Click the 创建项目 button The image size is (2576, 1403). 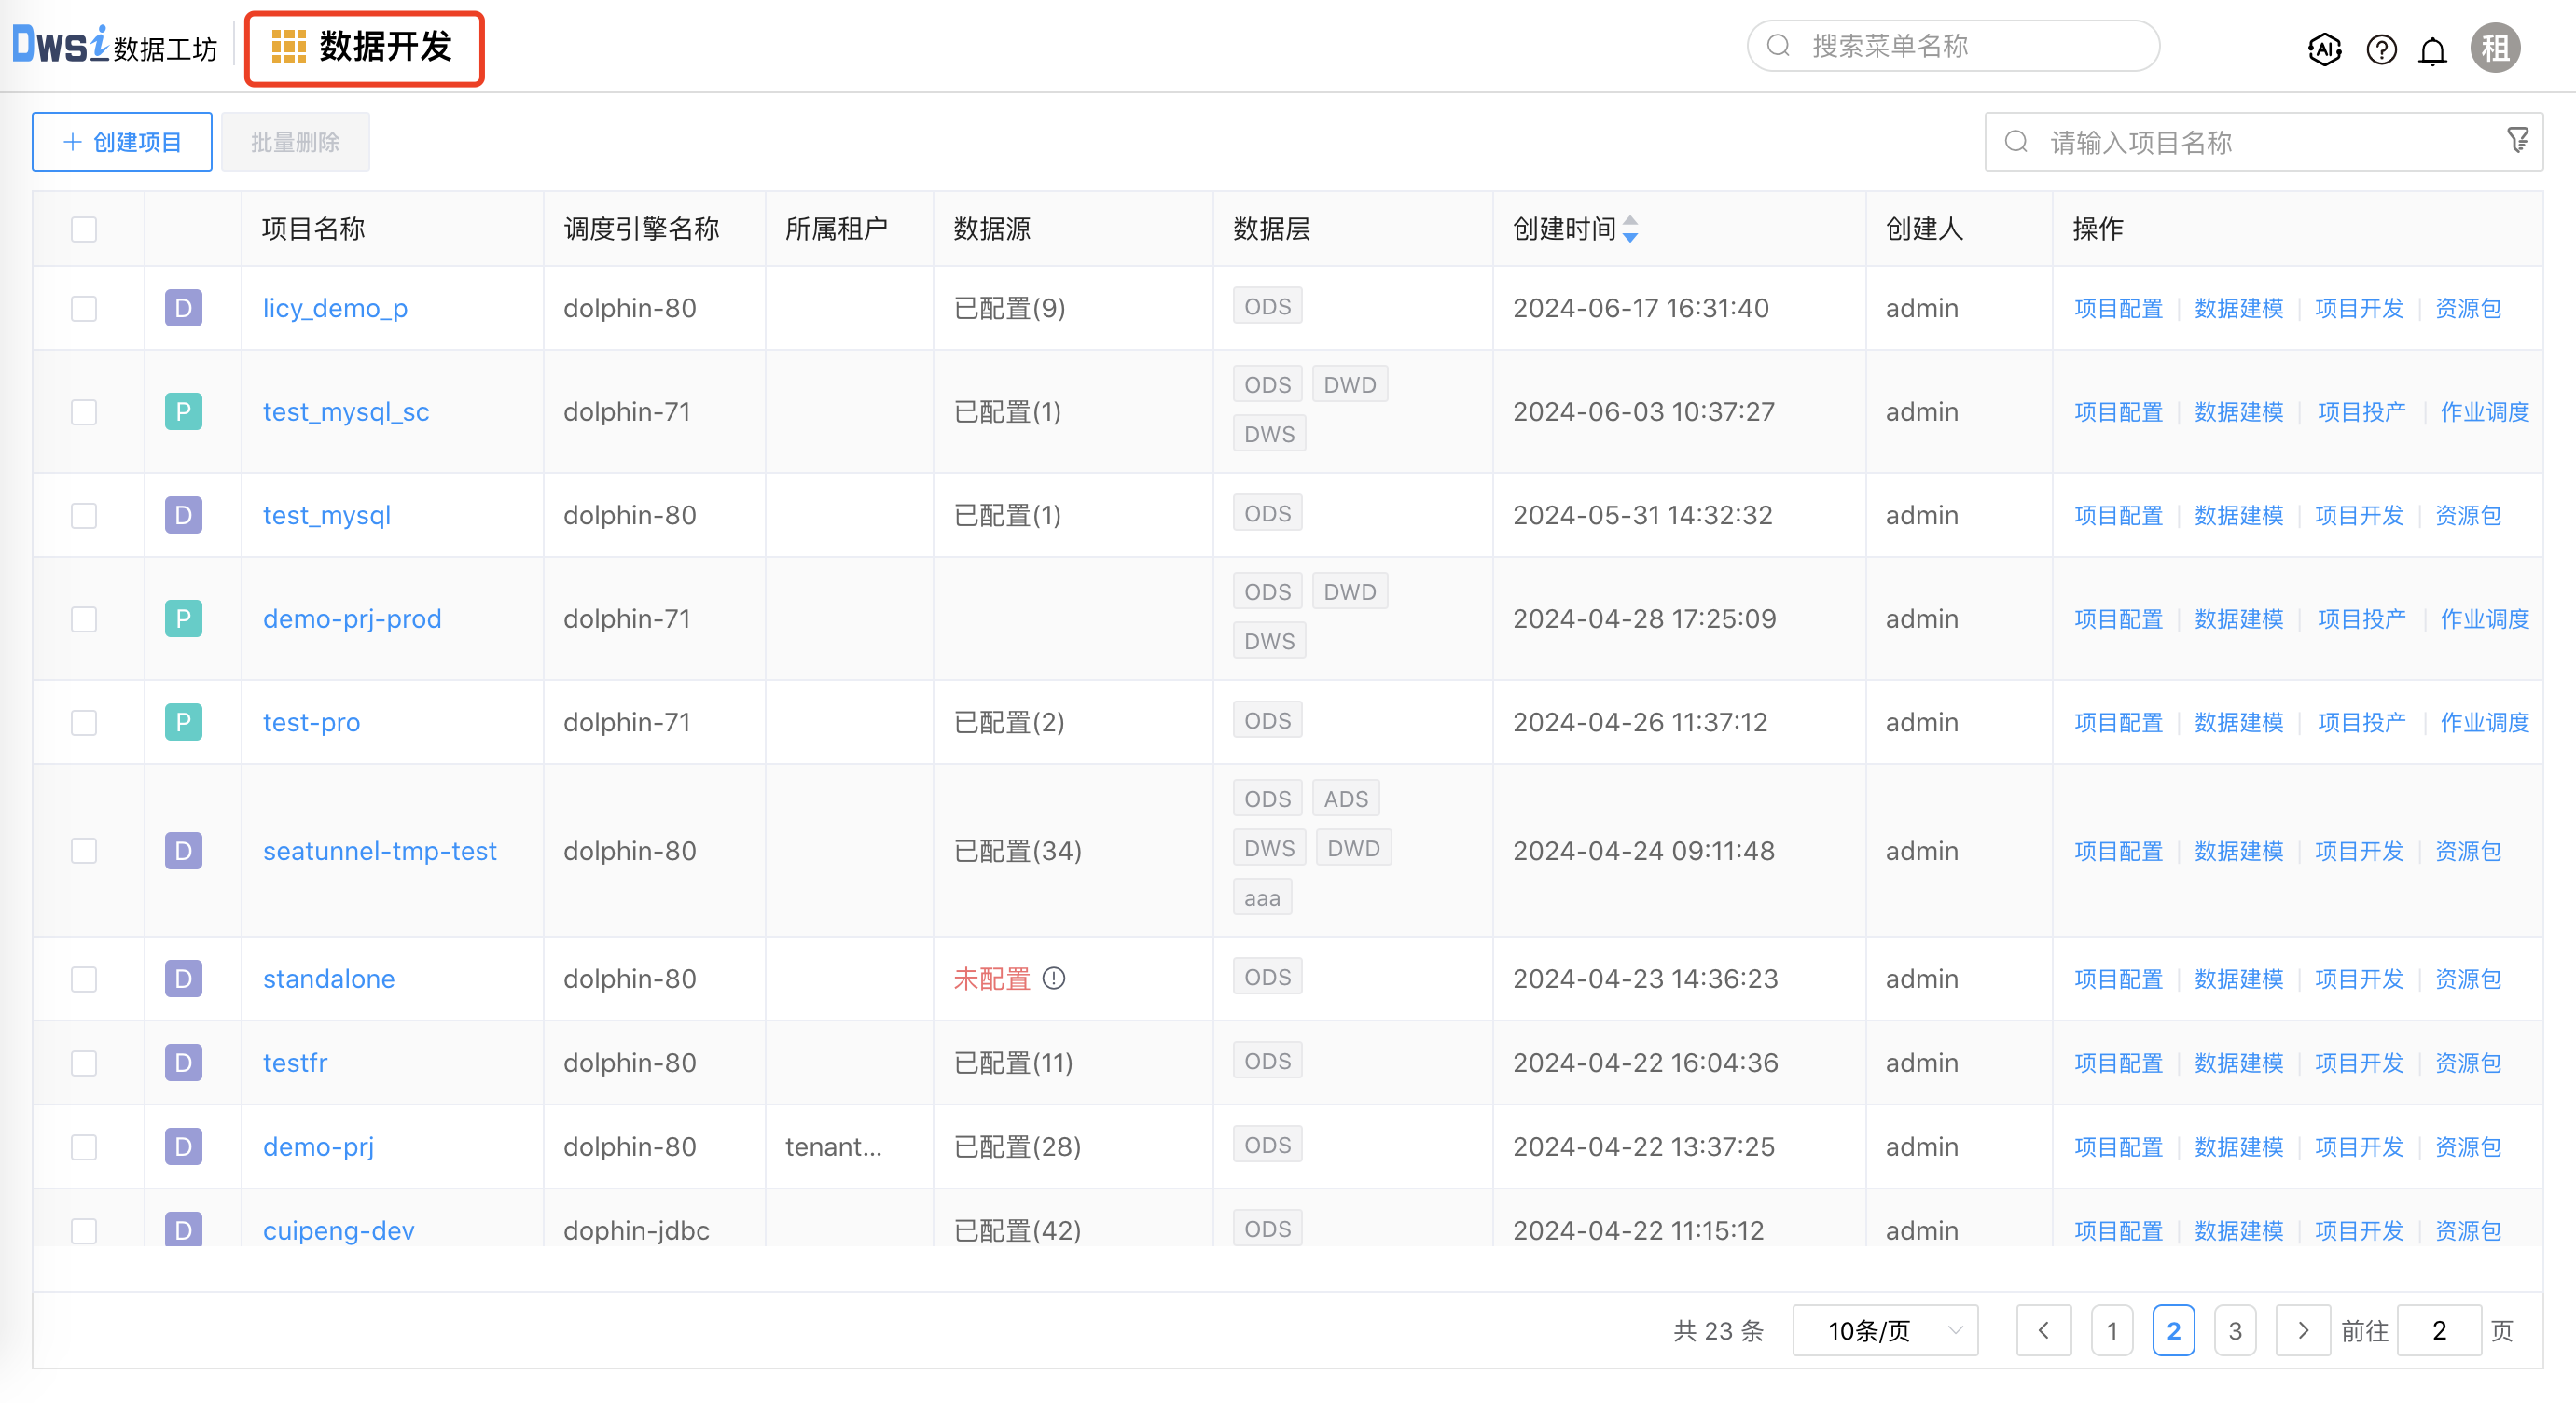pos(122,142)
